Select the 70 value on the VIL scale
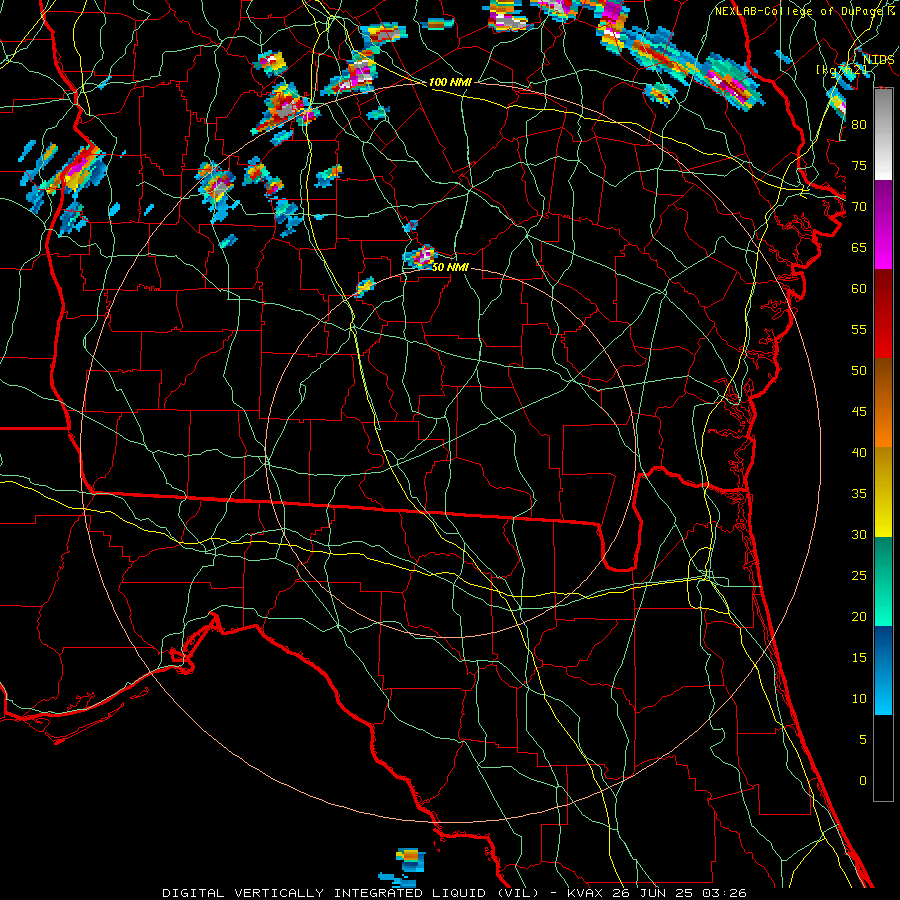Screen dimensions: 900x900 coord(859,207)
